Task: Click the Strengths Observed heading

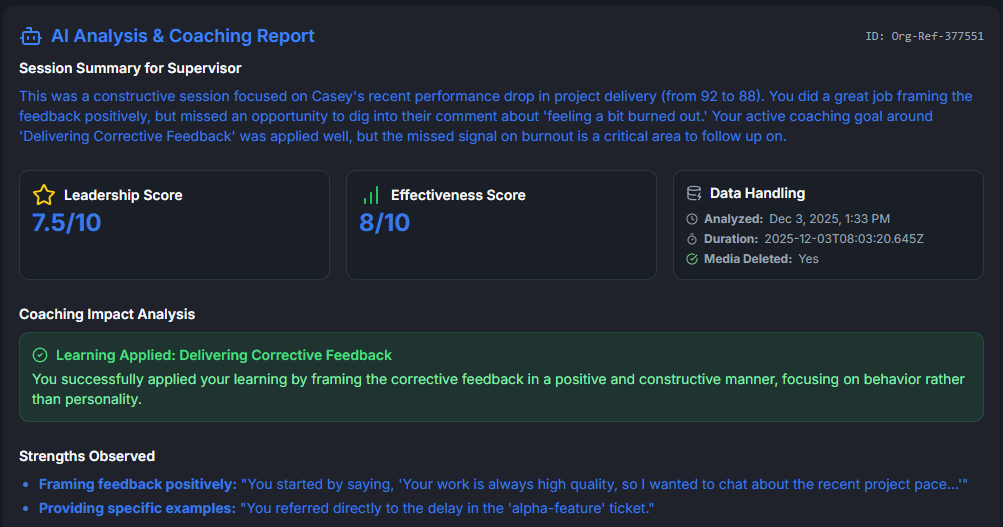Action: [x=87, y=456]
